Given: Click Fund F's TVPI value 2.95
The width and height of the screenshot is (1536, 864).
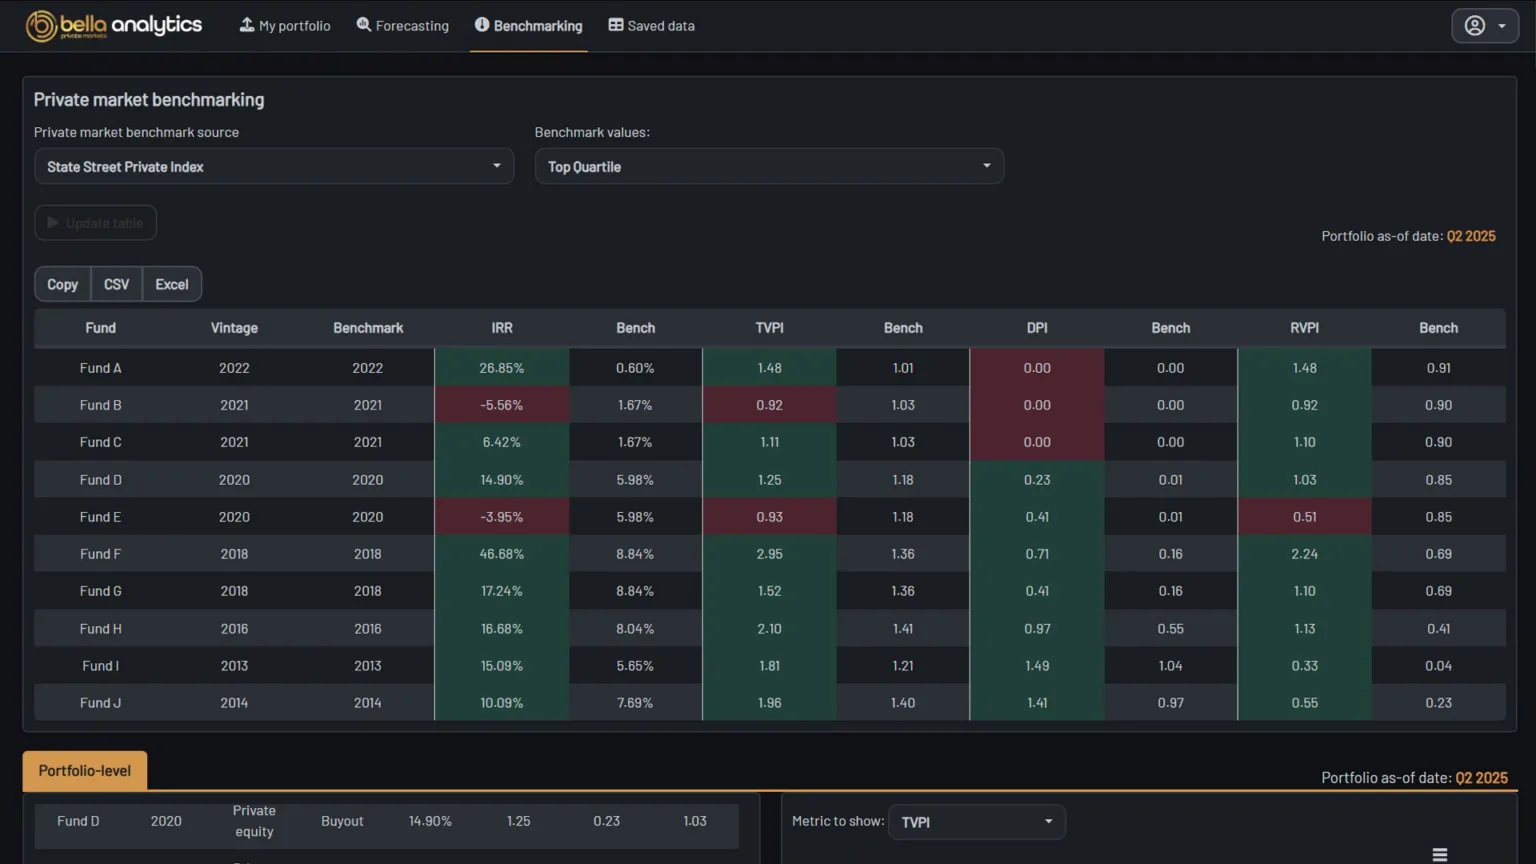Looking at the screenshot, I should (769, 554).
